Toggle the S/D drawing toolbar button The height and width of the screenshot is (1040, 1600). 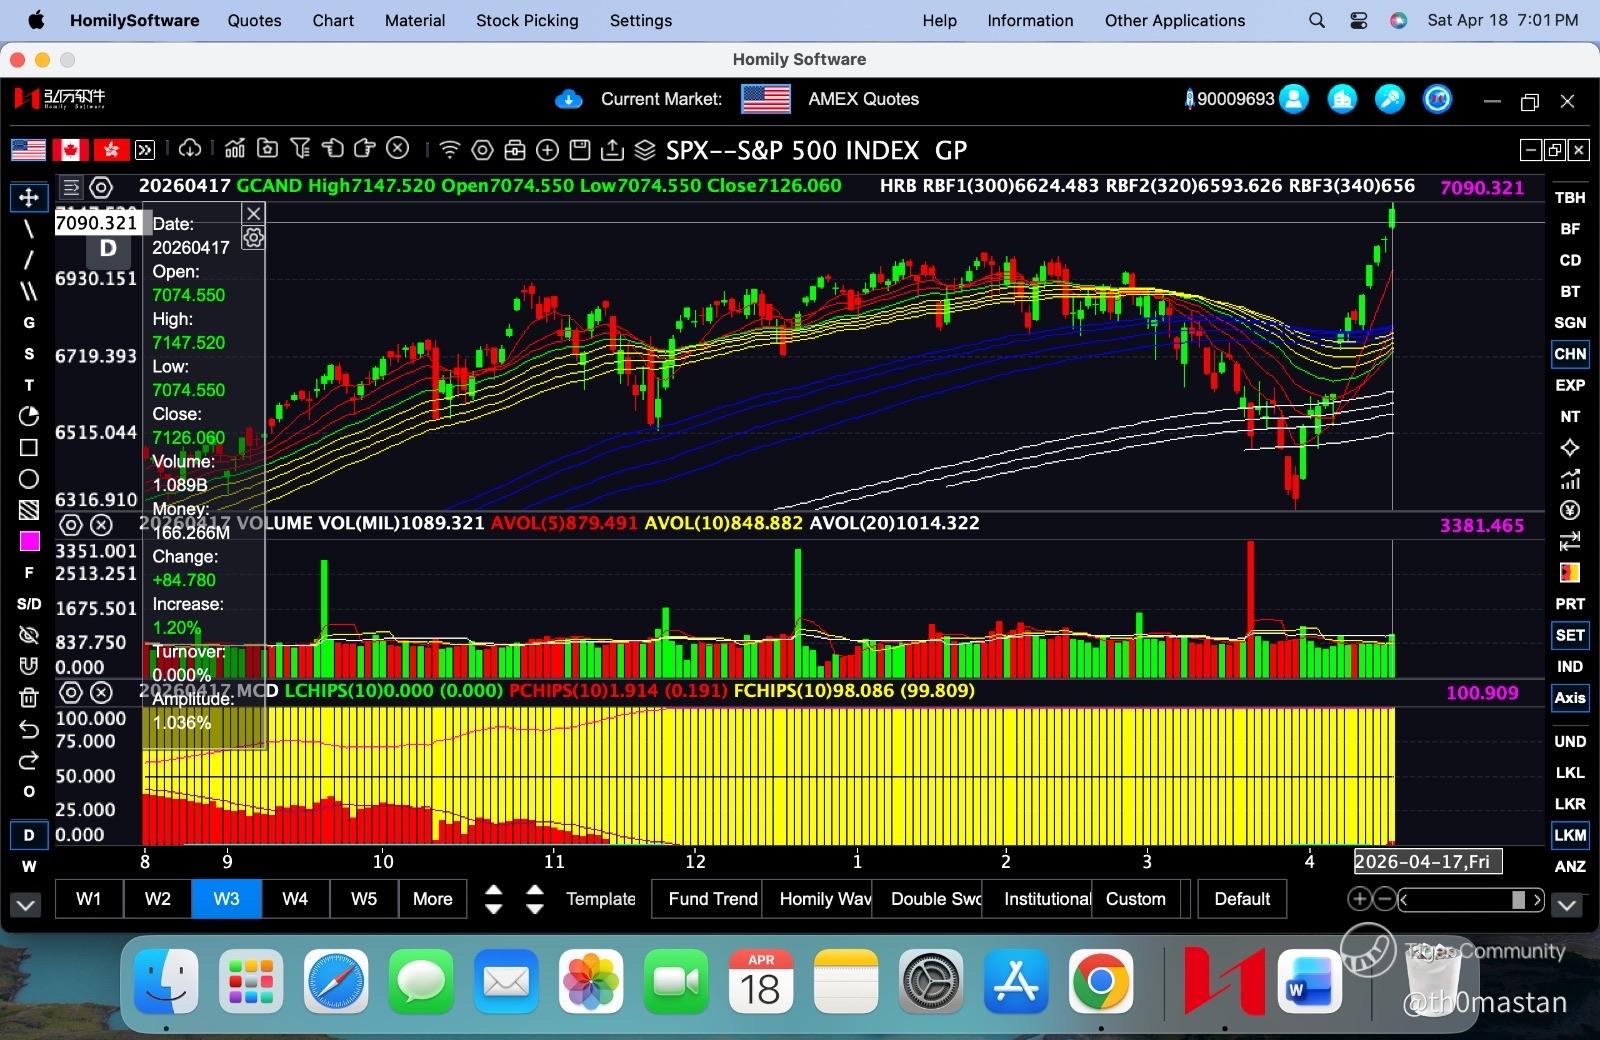pos(29,604)
